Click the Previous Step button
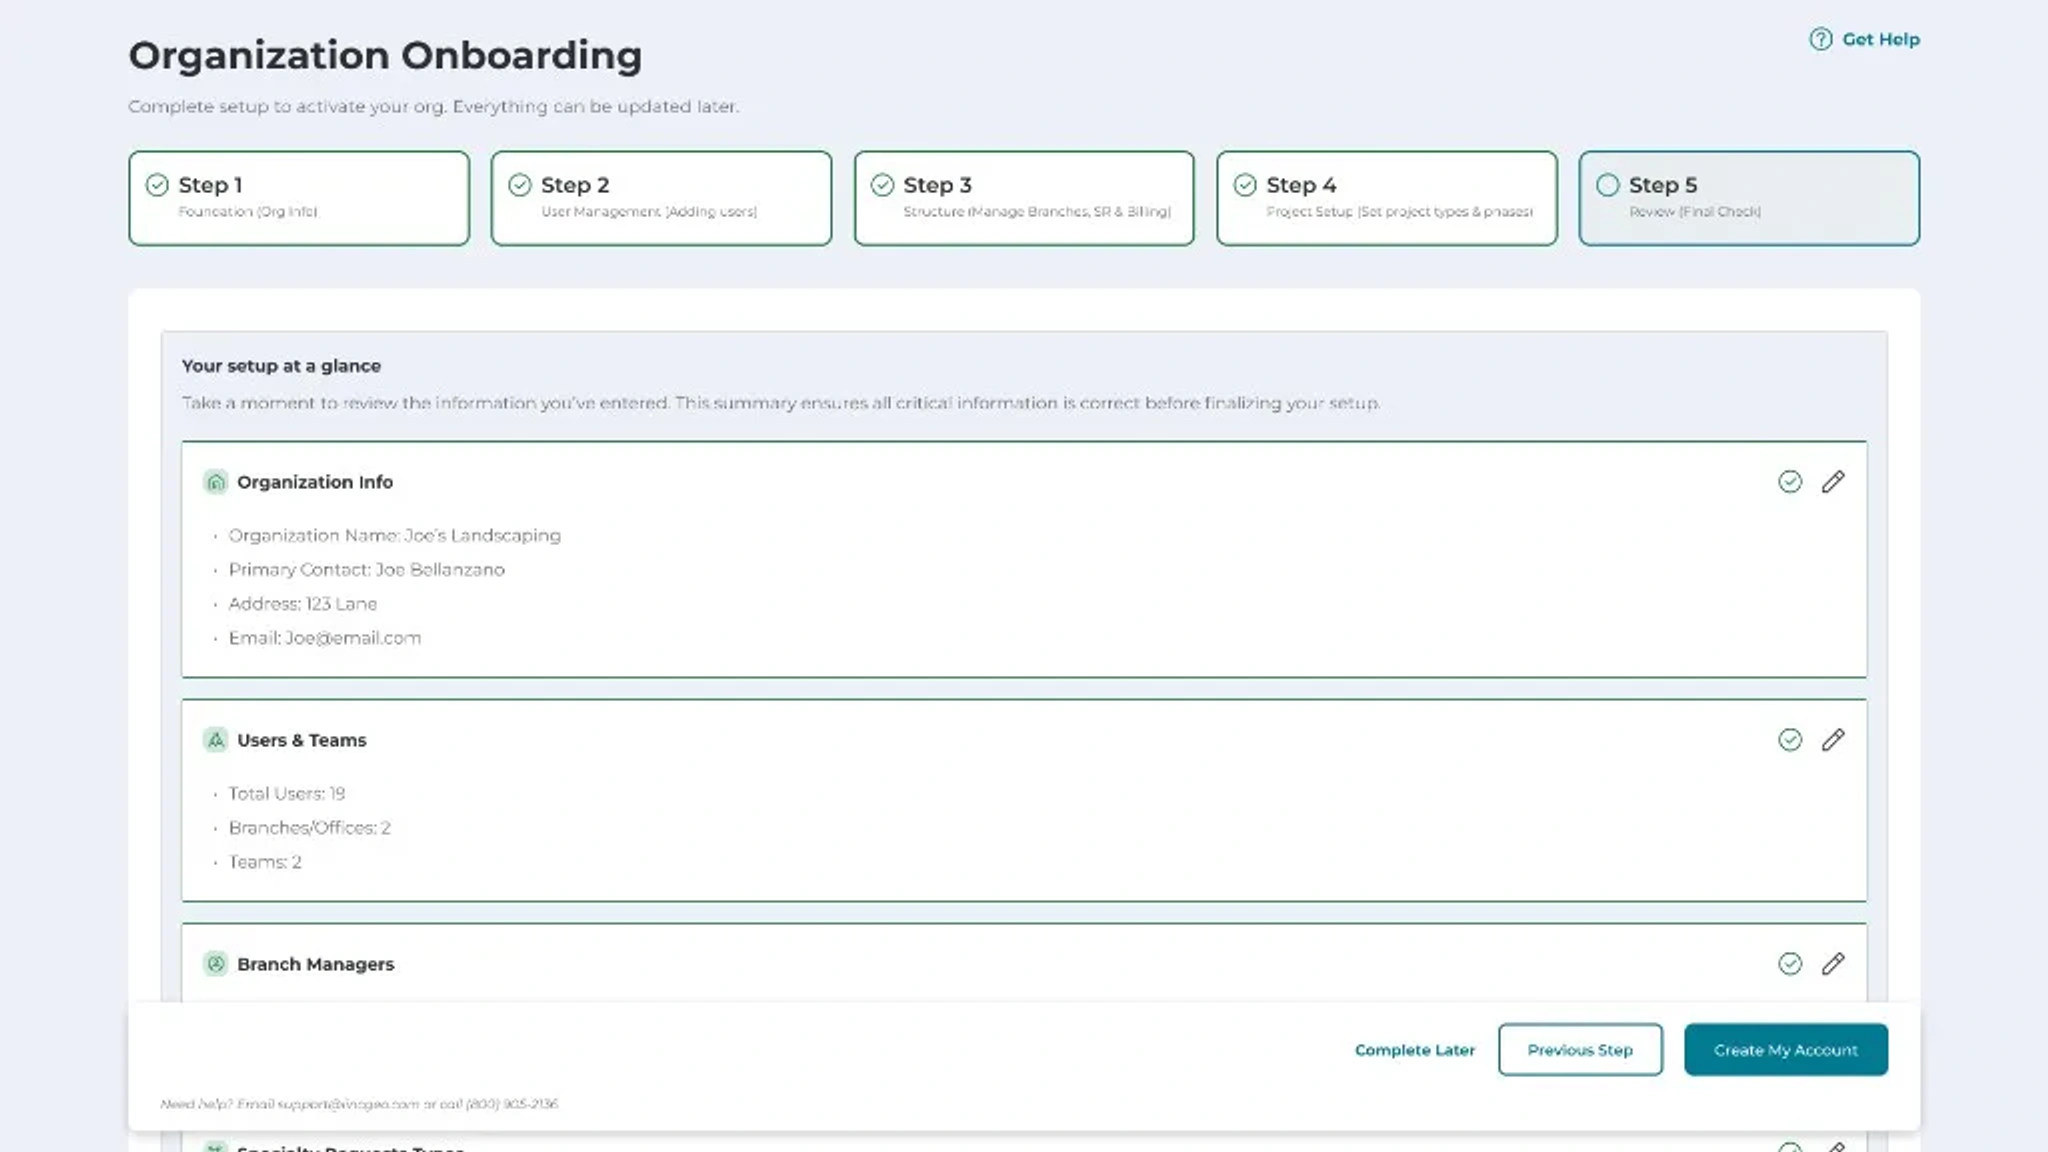 coord(1580,1050)
